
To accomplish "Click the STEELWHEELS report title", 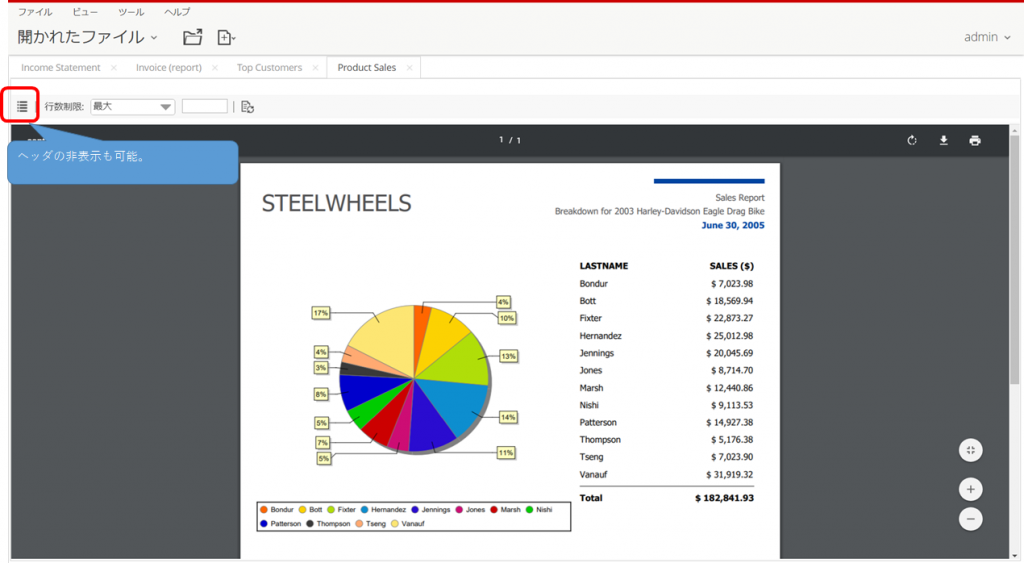I will pyautogui.click(x=336, y=204).
